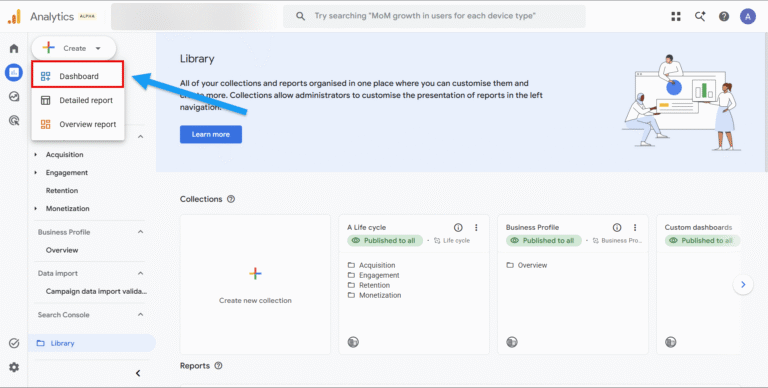Image resolution: width=768 pixels, height=388 pixels.
Task: Collapse the Search Console sidebar group
Action: [x=141, y=315]
